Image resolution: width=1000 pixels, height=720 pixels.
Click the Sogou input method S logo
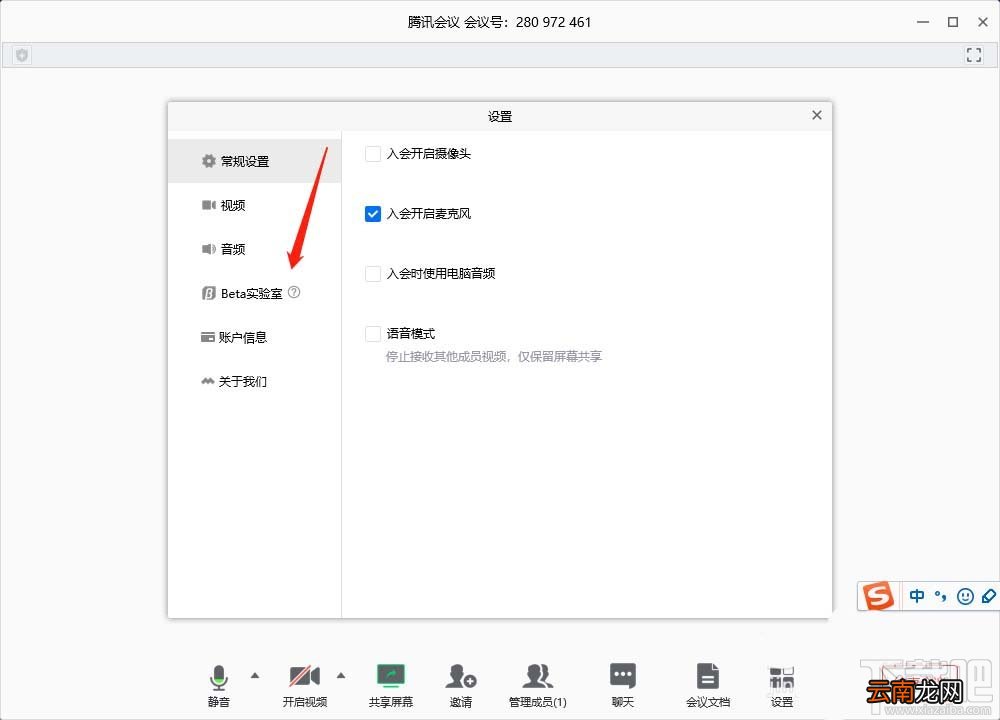(878, 596)
